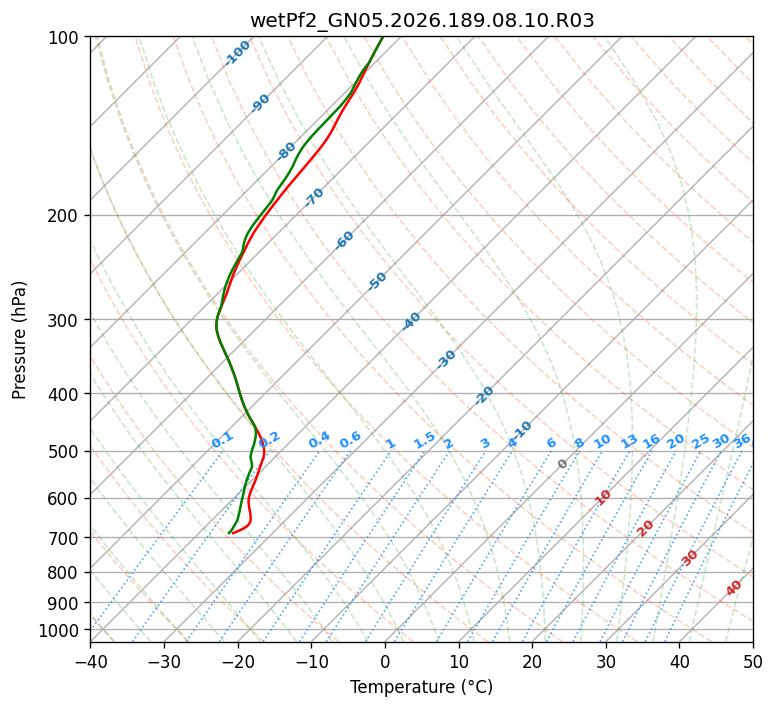This screenshot has width=775, height=708.
Task: Click the 0 temperature tick label
Action: (x=385, y=661)
